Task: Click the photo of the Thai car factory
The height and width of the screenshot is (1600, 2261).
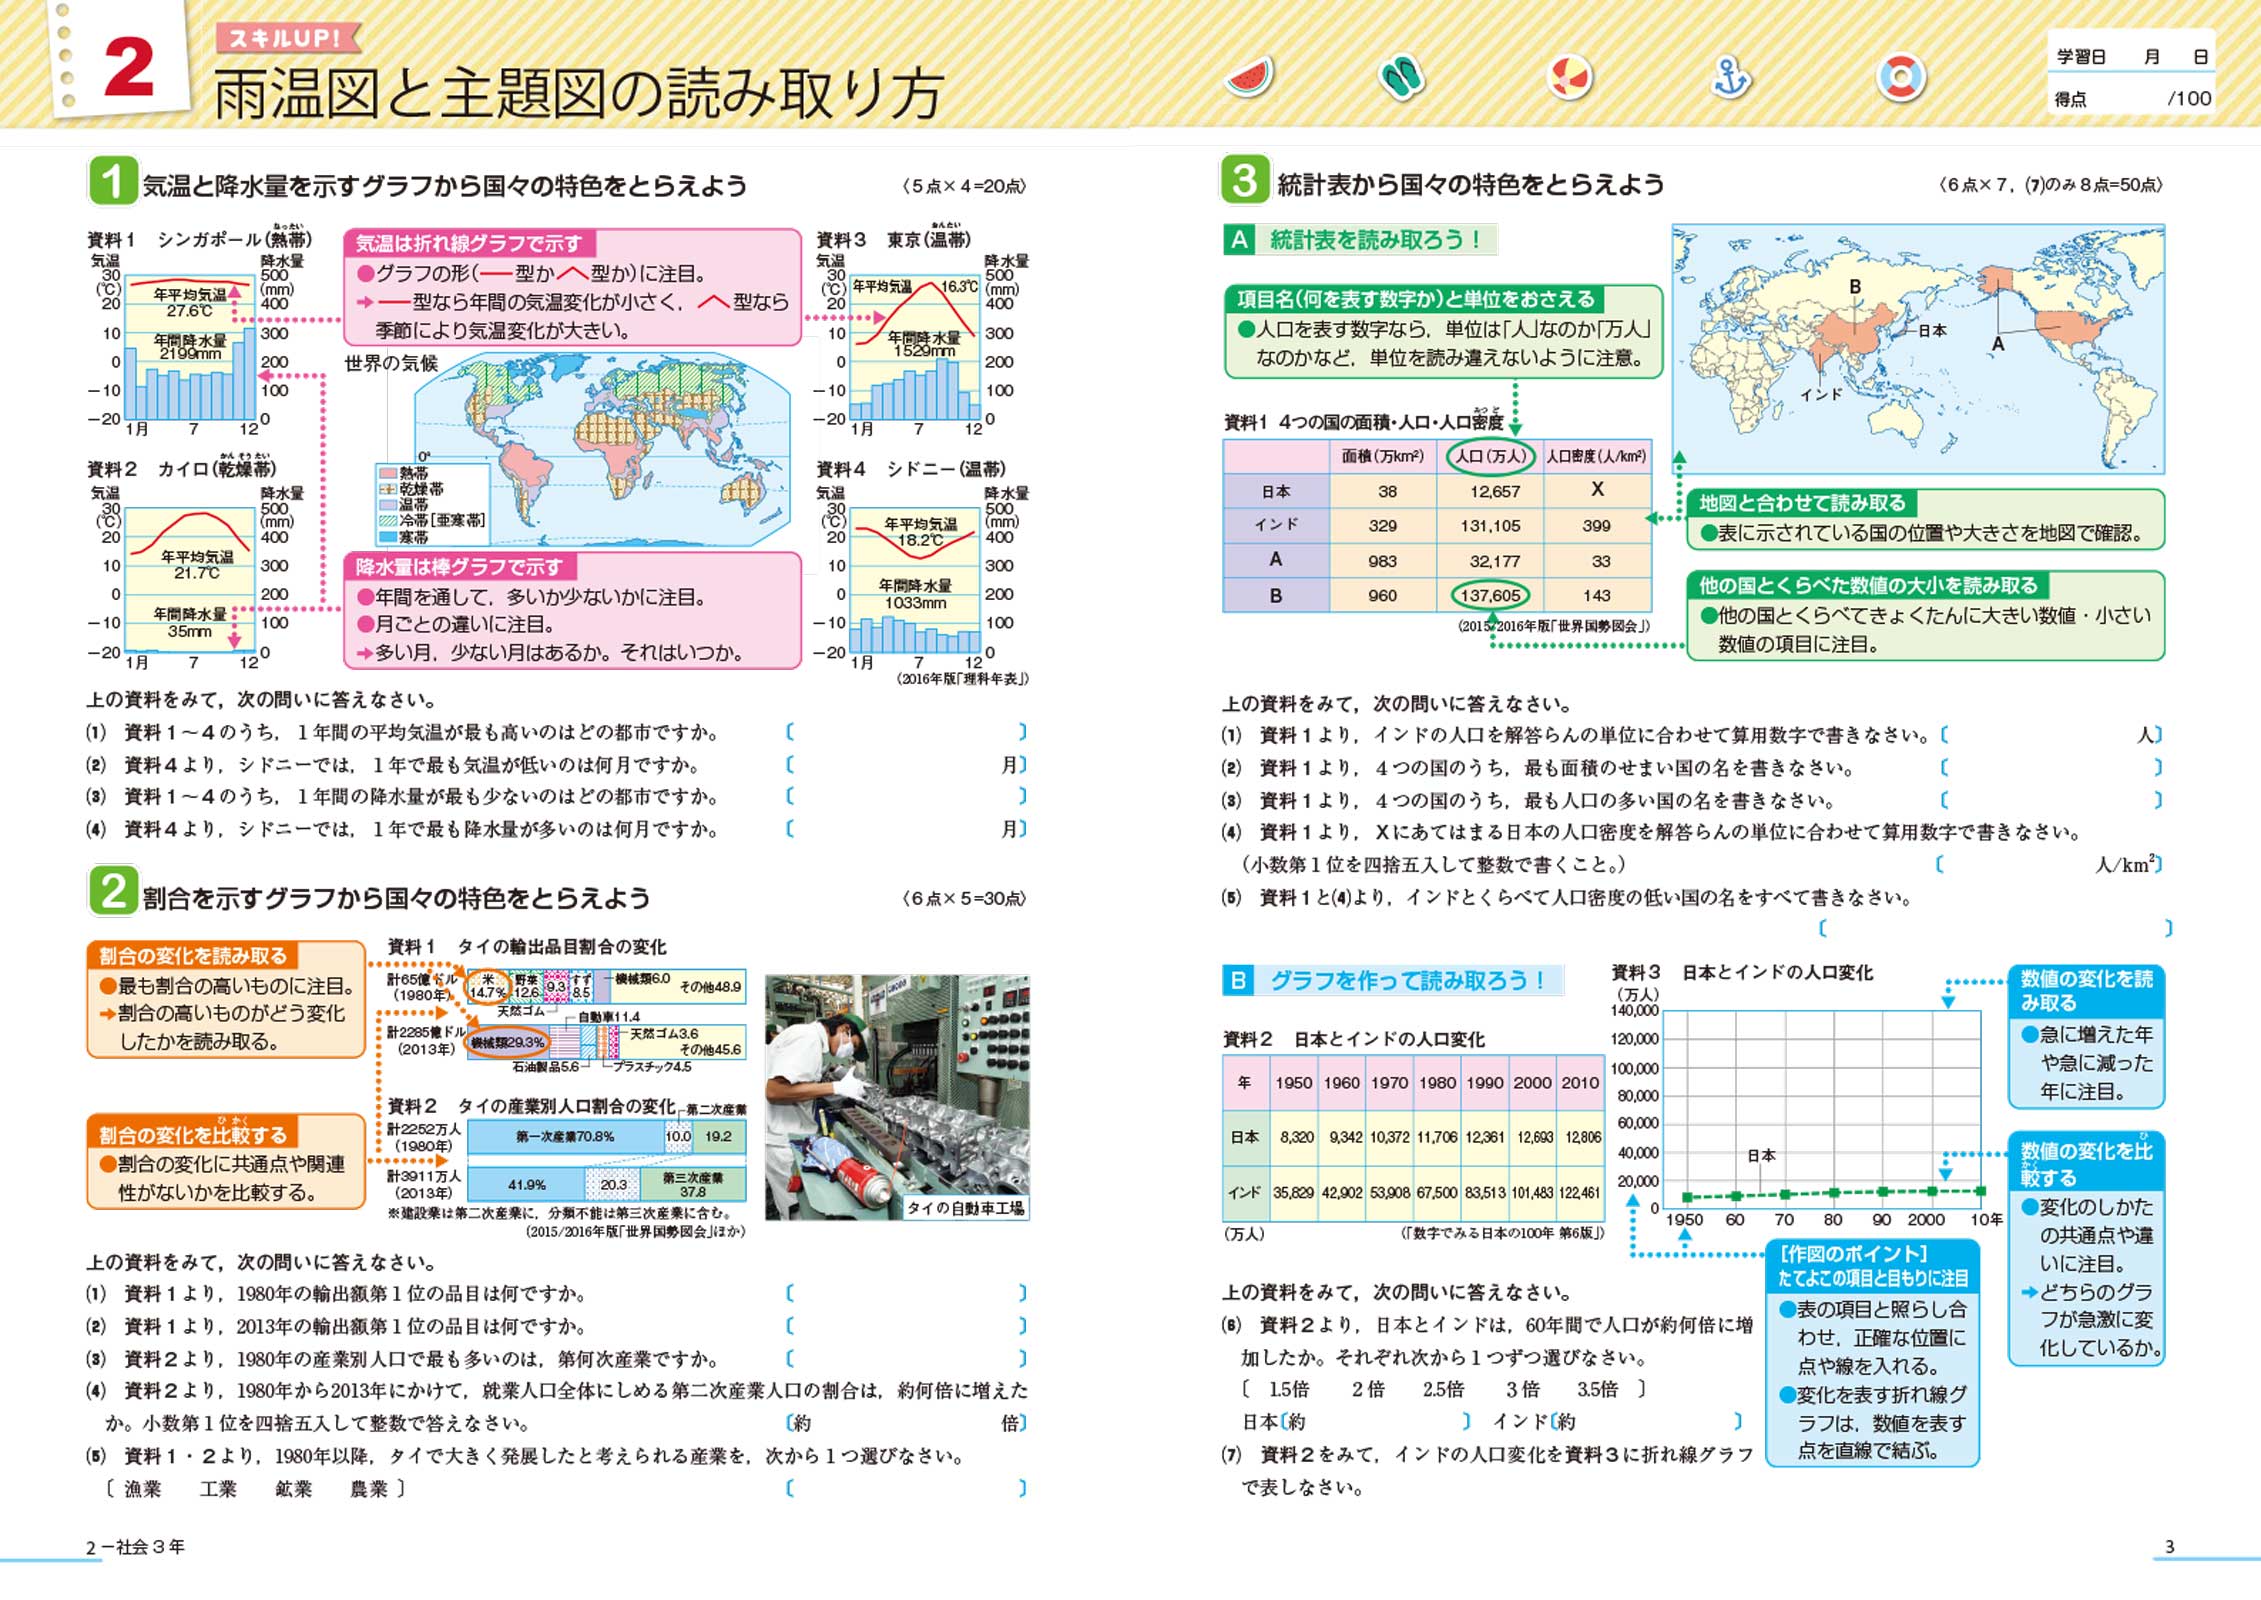Action: click(897, 1097)
